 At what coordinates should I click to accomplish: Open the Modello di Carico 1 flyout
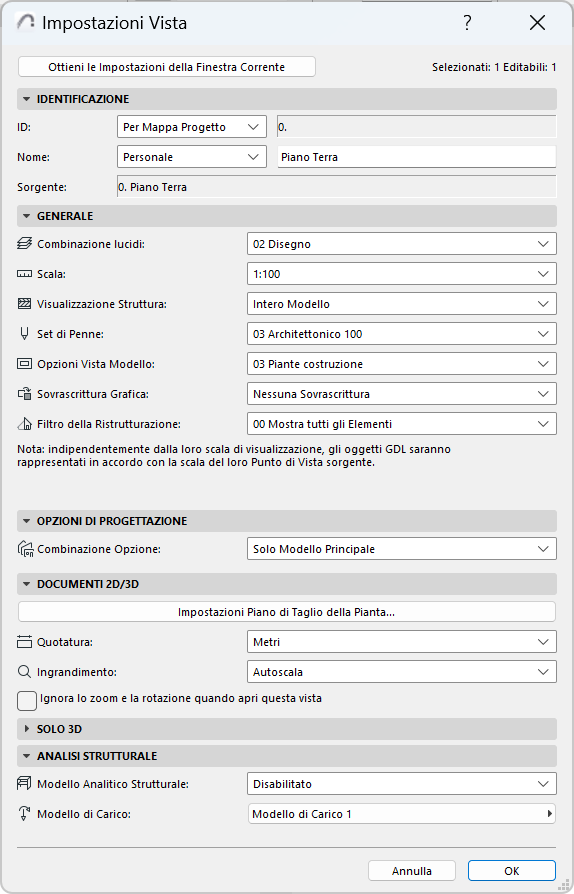click(x=402, y=814)
